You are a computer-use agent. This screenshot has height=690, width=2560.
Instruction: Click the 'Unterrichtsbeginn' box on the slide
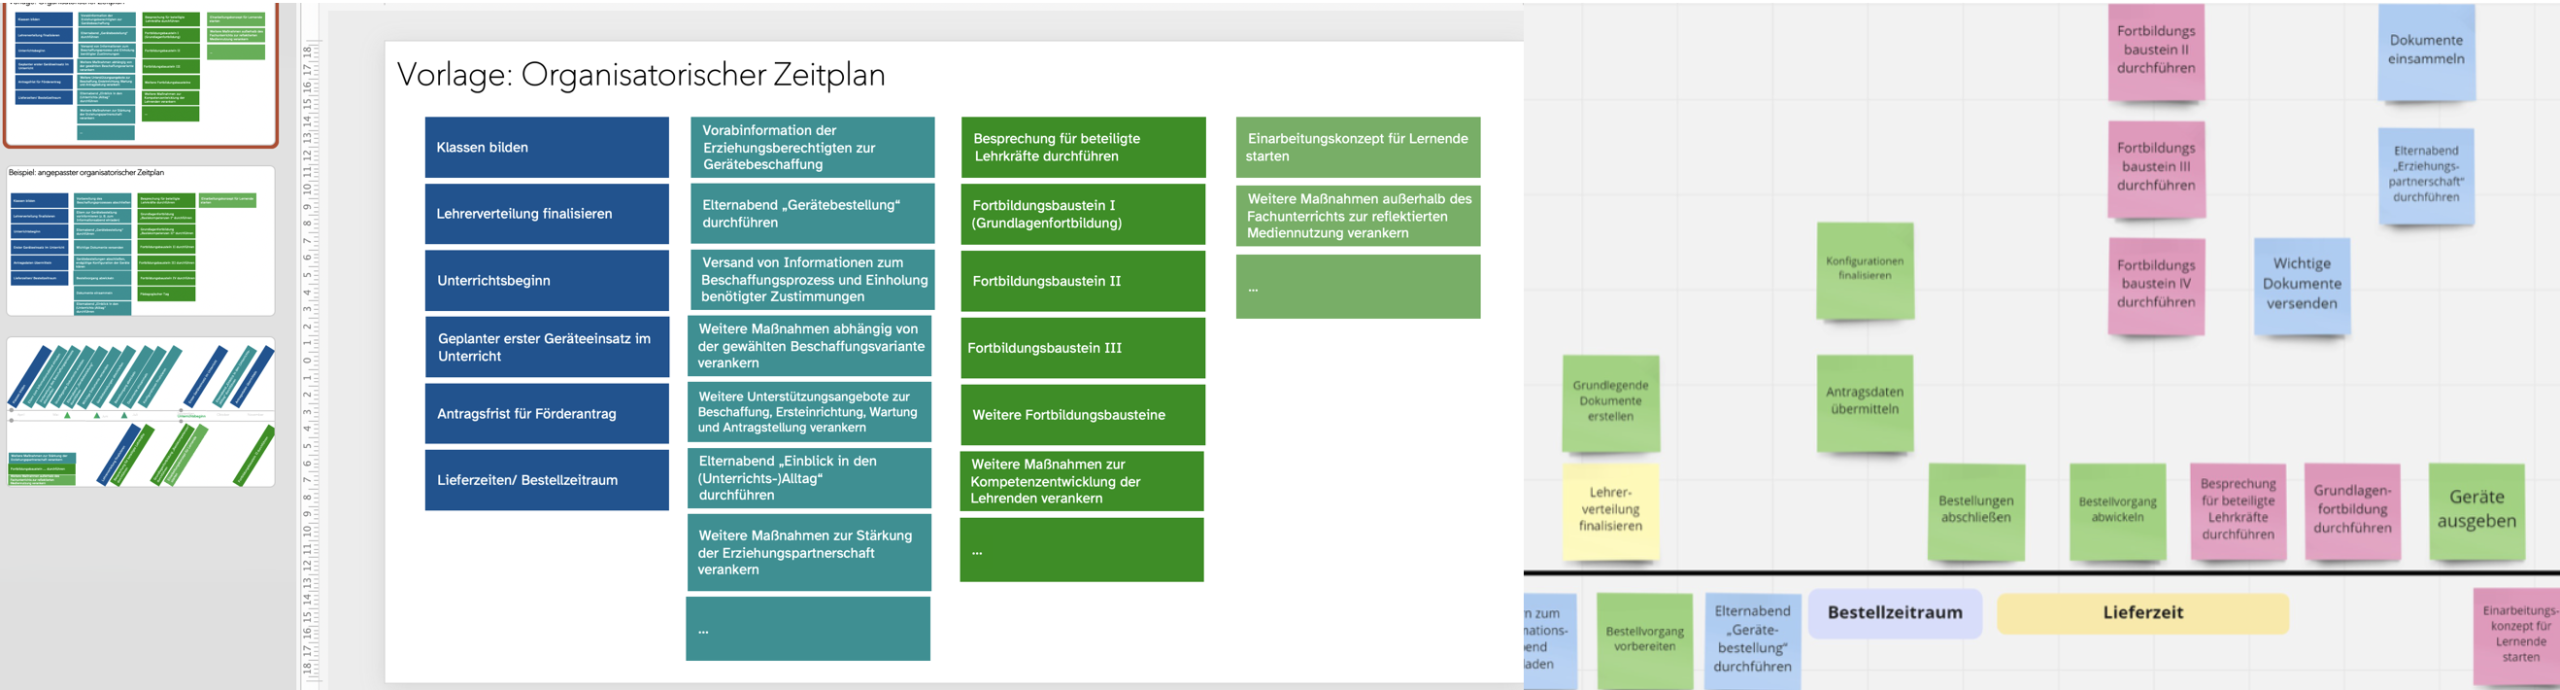tap(546, 281)
